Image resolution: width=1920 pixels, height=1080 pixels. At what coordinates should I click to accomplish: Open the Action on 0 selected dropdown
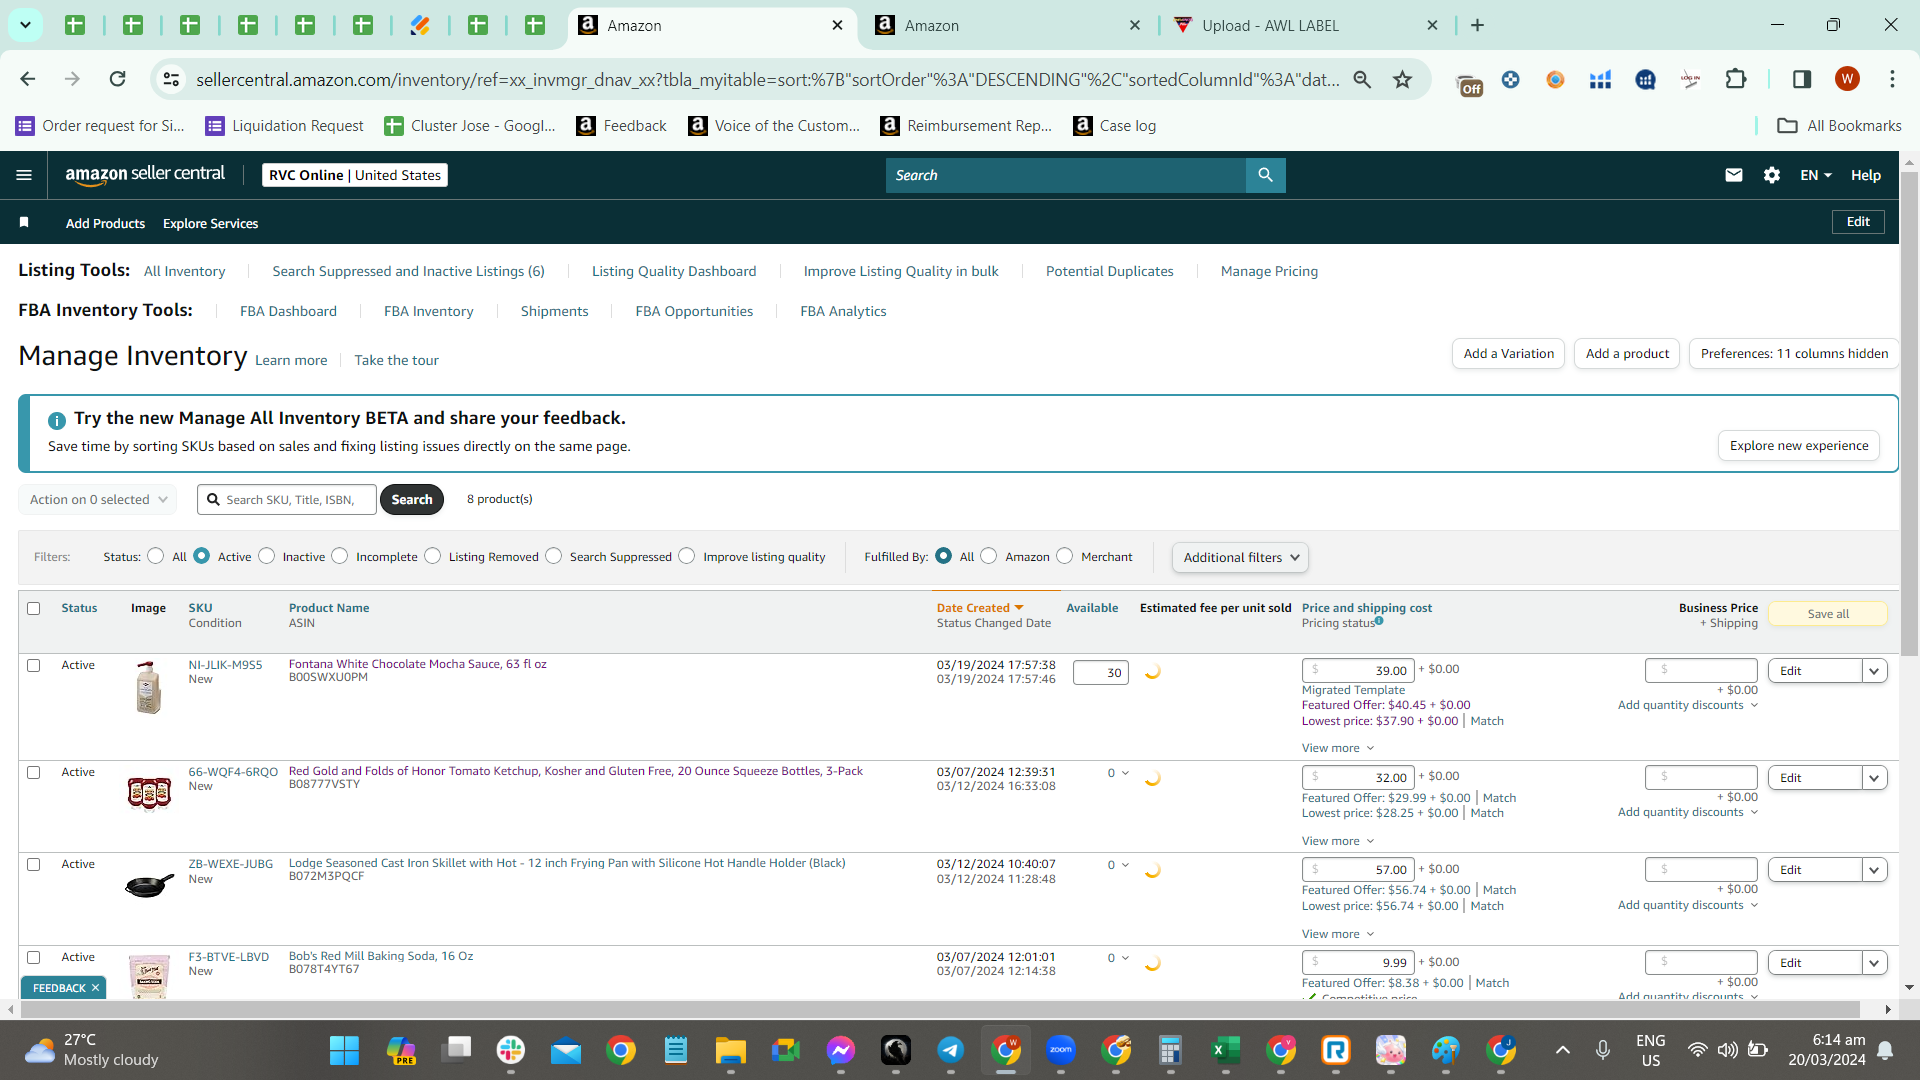tap(98, 499)
